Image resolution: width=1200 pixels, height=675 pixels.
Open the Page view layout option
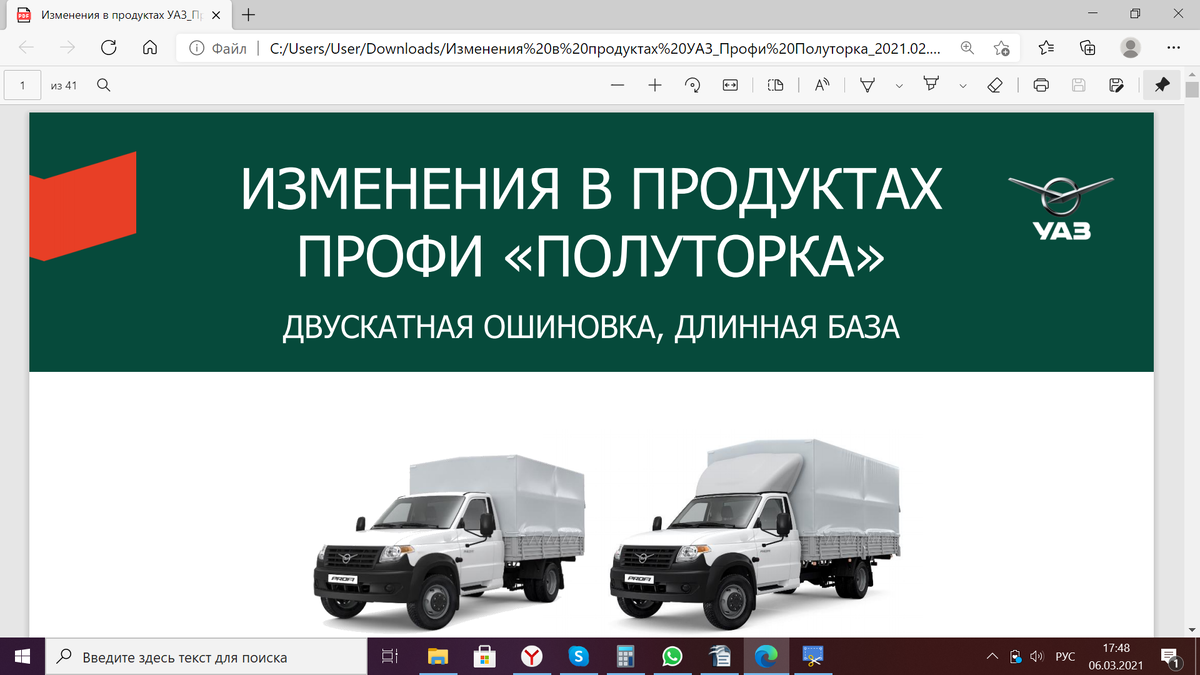click(775, 86)
